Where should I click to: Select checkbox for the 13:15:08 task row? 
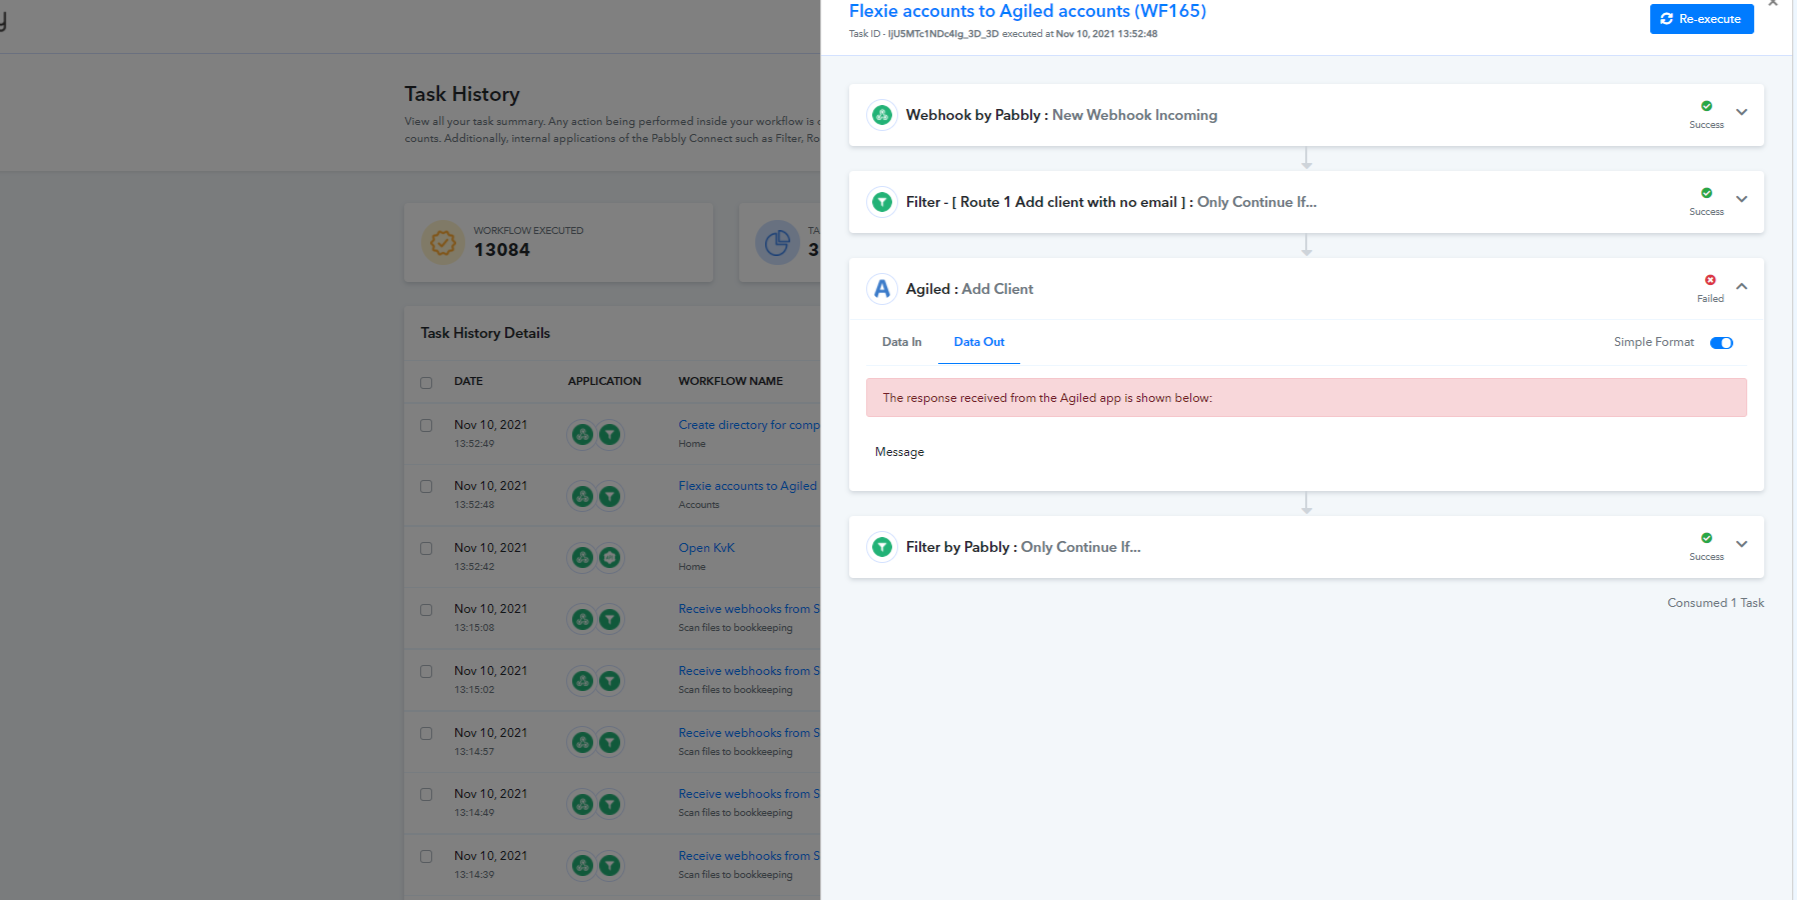426,609
